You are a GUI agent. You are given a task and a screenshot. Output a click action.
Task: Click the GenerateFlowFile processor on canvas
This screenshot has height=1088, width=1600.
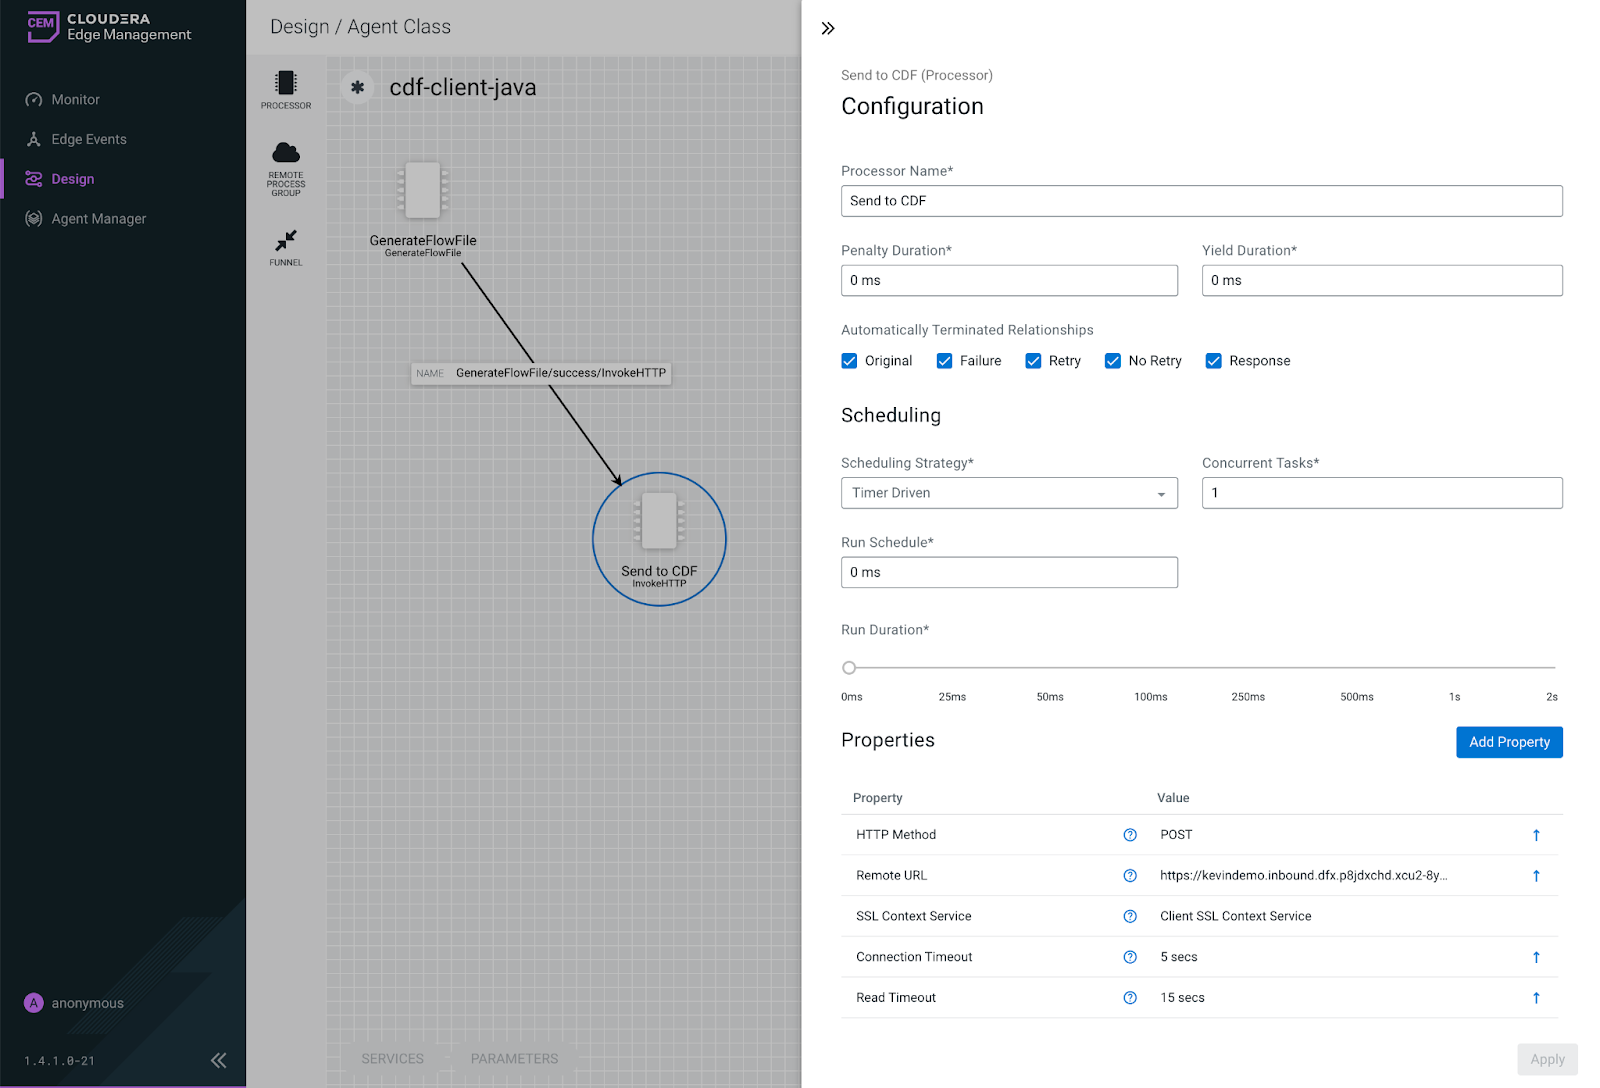(423, 191)
